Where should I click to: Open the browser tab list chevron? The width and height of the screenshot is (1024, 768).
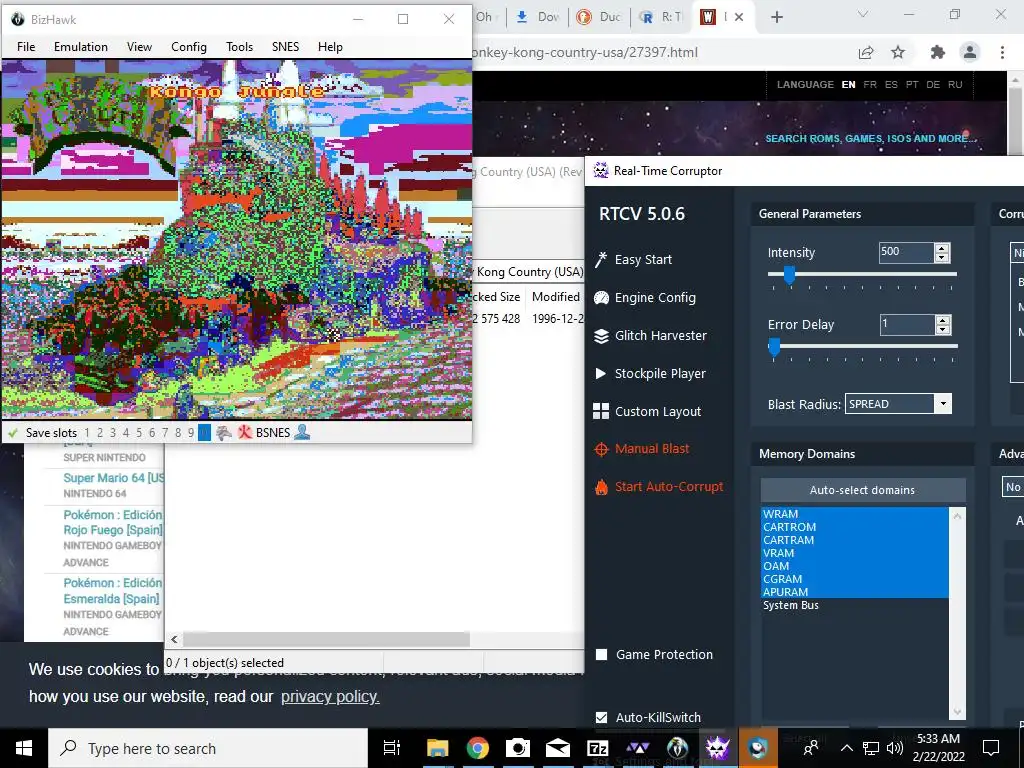pos(863,14)
